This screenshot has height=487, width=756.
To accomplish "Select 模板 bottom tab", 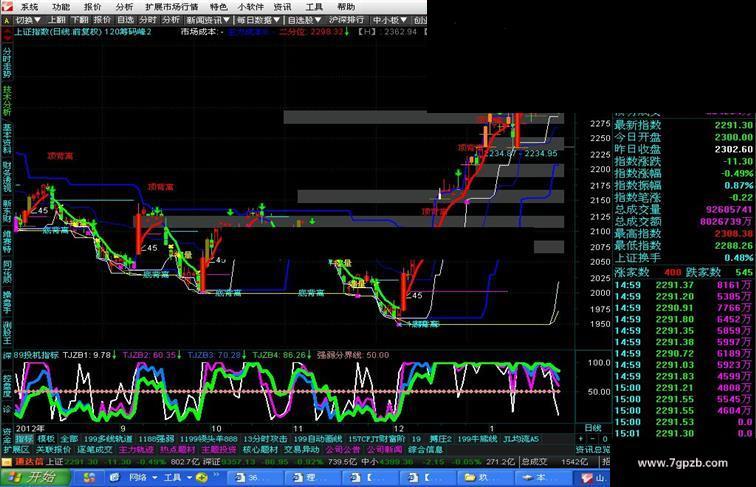I will (x=46, y=439).
